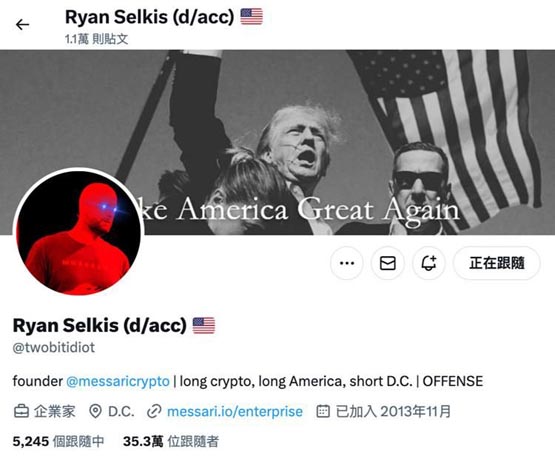The image size is (555, 468).
Task: Send a direct message via envelope icon
Action: [x=388, y=263]
